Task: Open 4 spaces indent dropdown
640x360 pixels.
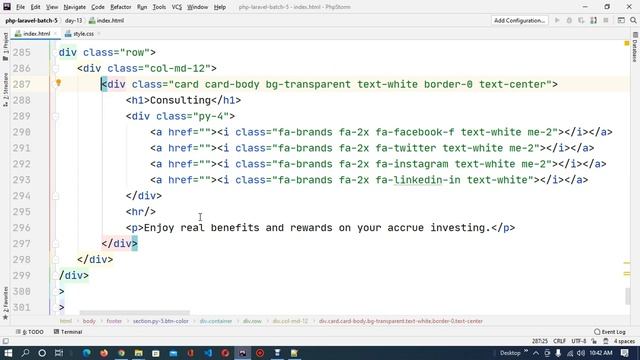Action: [x=624, y=341]
